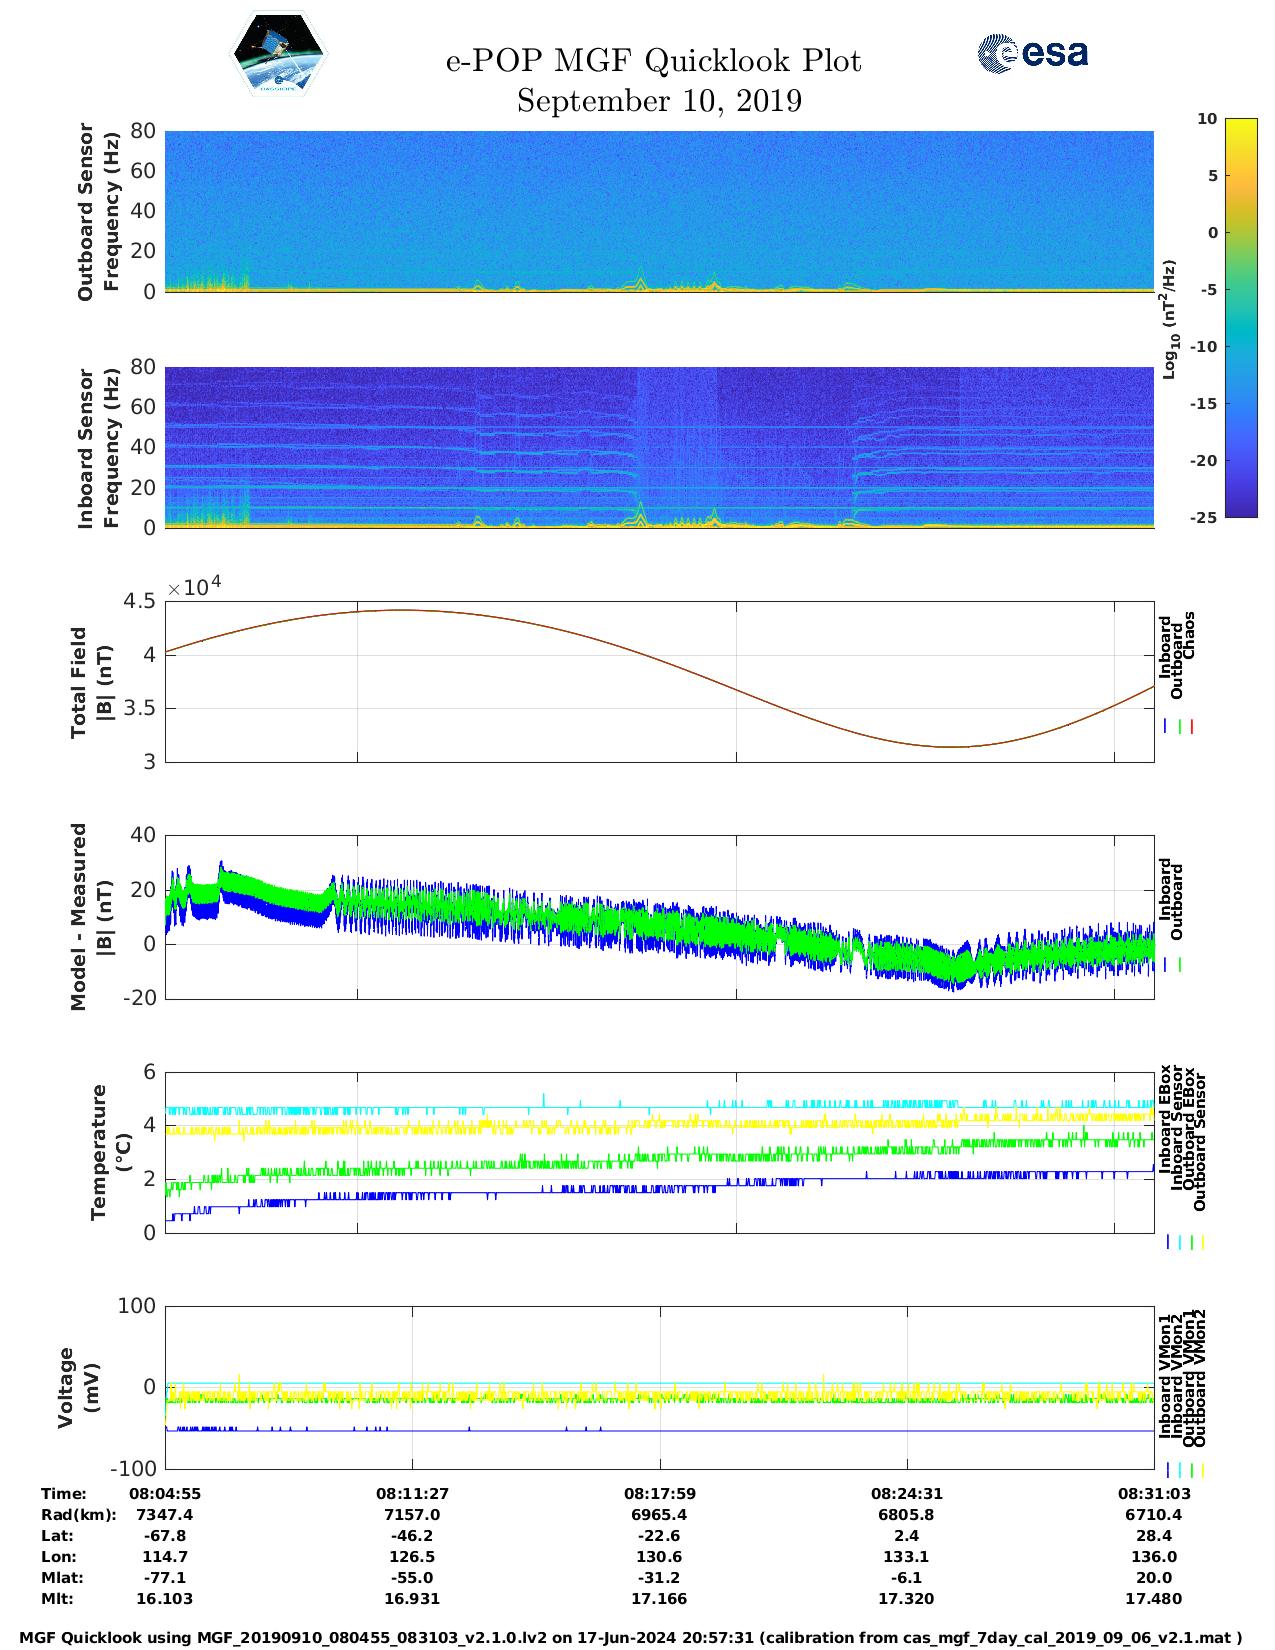Select the red Chaos legend marker
The image size is (1275, 1650).
pyautogui.click(x=1192, y=727)
